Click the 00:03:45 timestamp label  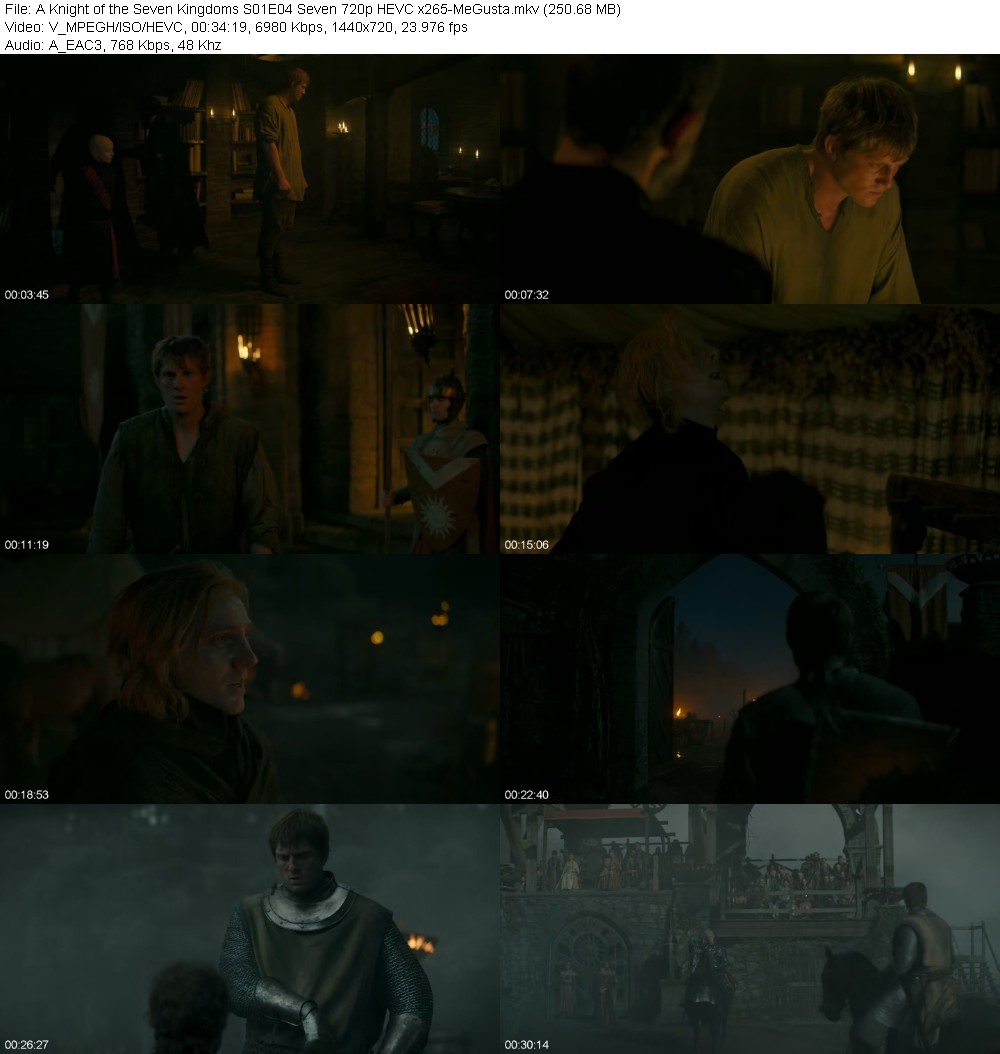point(27,295)
